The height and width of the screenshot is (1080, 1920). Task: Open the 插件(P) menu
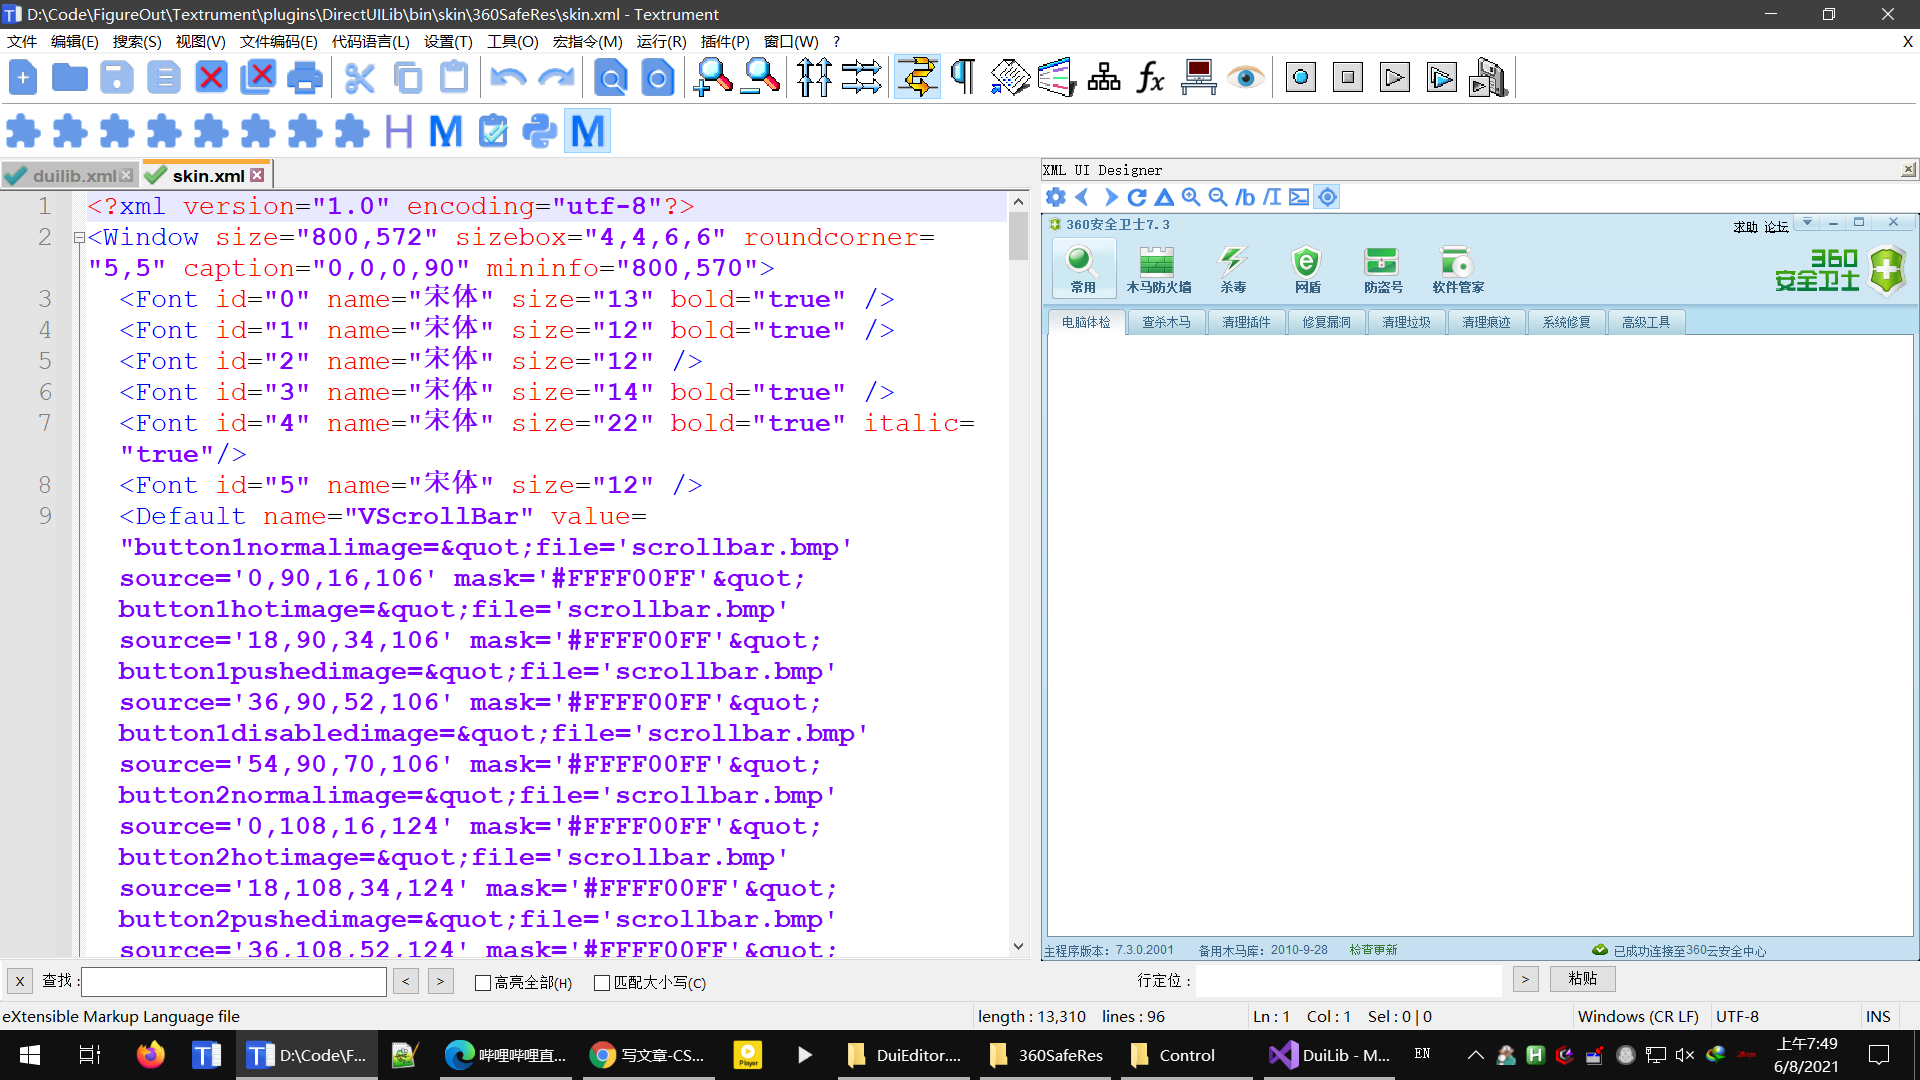[725, 41]
